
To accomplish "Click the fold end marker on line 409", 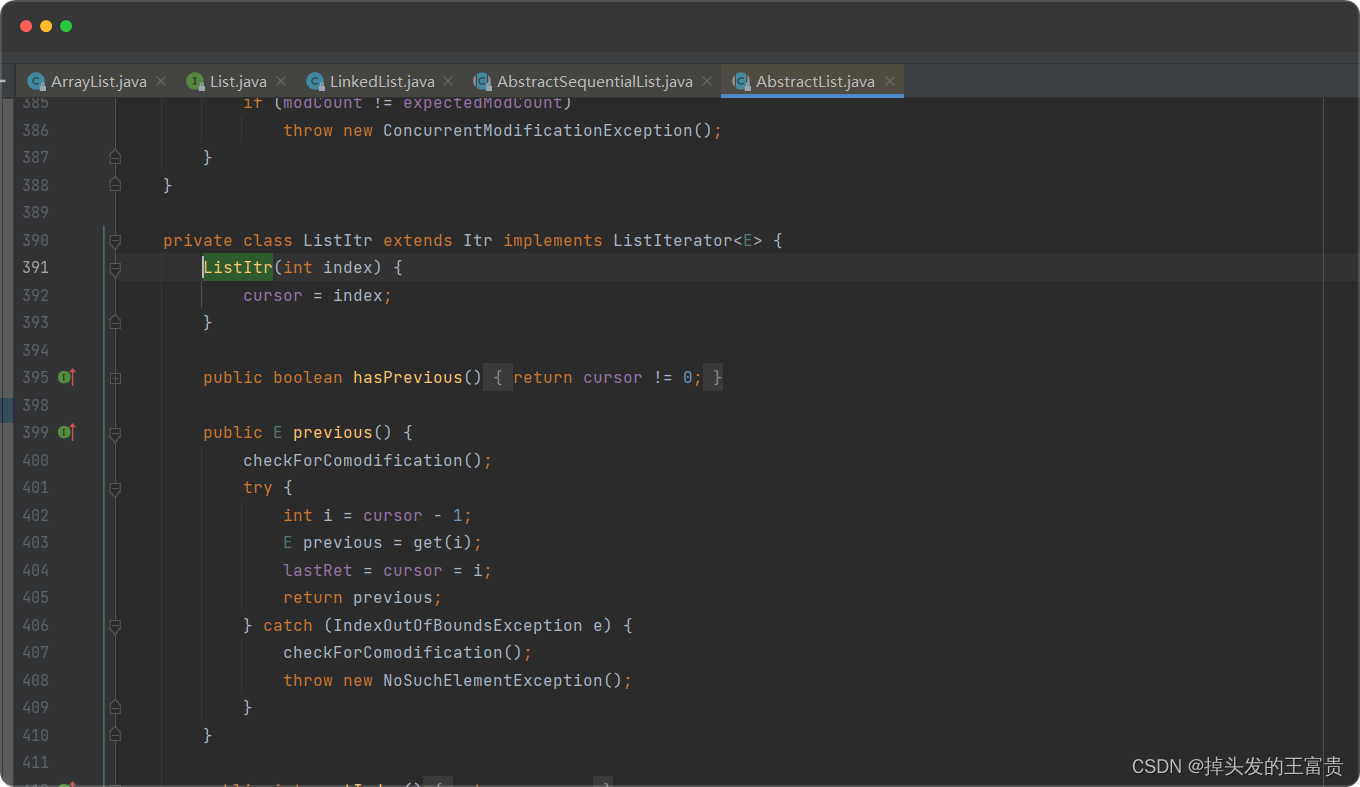I will [115, 707].
